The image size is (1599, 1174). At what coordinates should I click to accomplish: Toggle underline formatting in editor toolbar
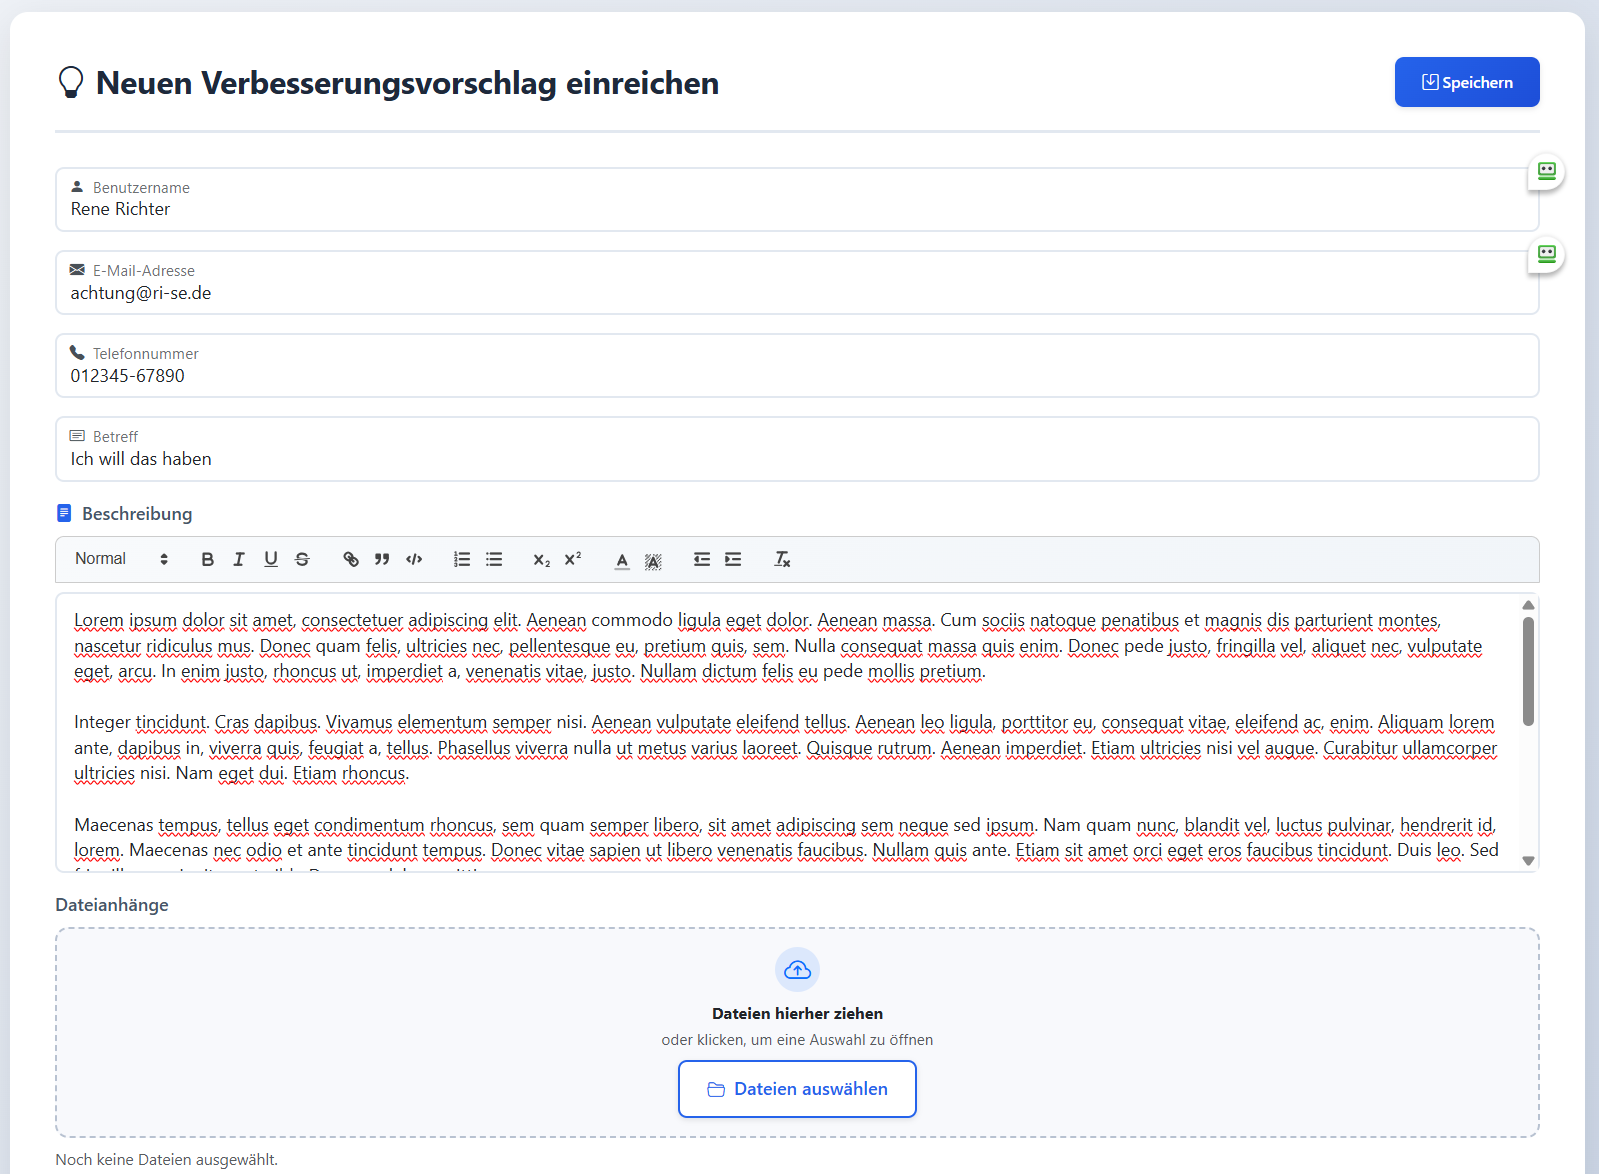(x=271, y=559)
